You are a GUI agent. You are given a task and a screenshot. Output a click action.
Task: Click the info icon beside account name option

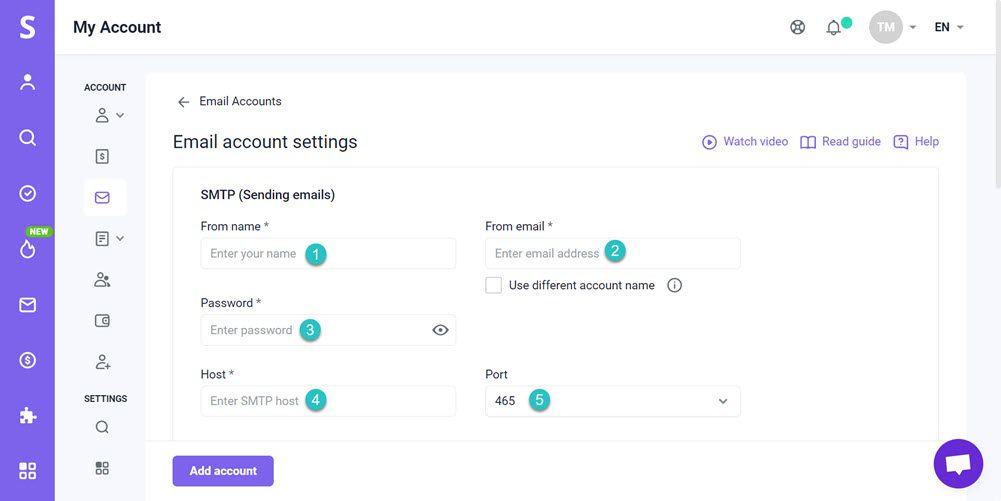pyautogui.click(x=675, y=285)
